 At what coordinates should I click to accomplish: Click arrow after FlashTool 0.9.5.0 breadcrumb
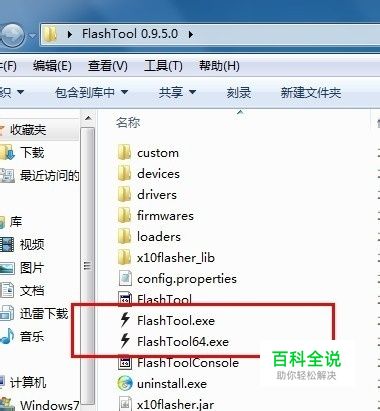[191, 34]
